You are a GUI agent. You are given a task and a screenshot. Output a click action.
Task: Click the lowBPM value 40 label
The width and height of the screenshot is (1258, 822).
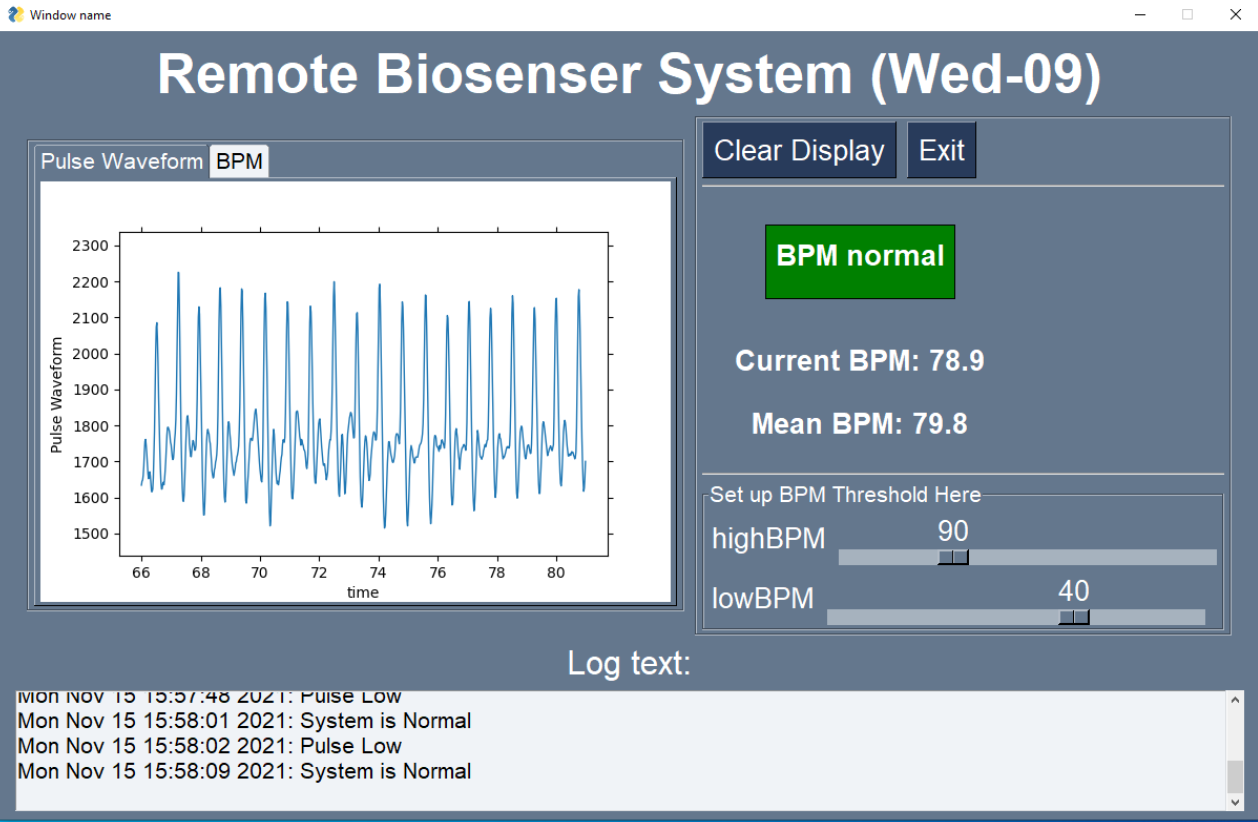tap(1074, 591)
